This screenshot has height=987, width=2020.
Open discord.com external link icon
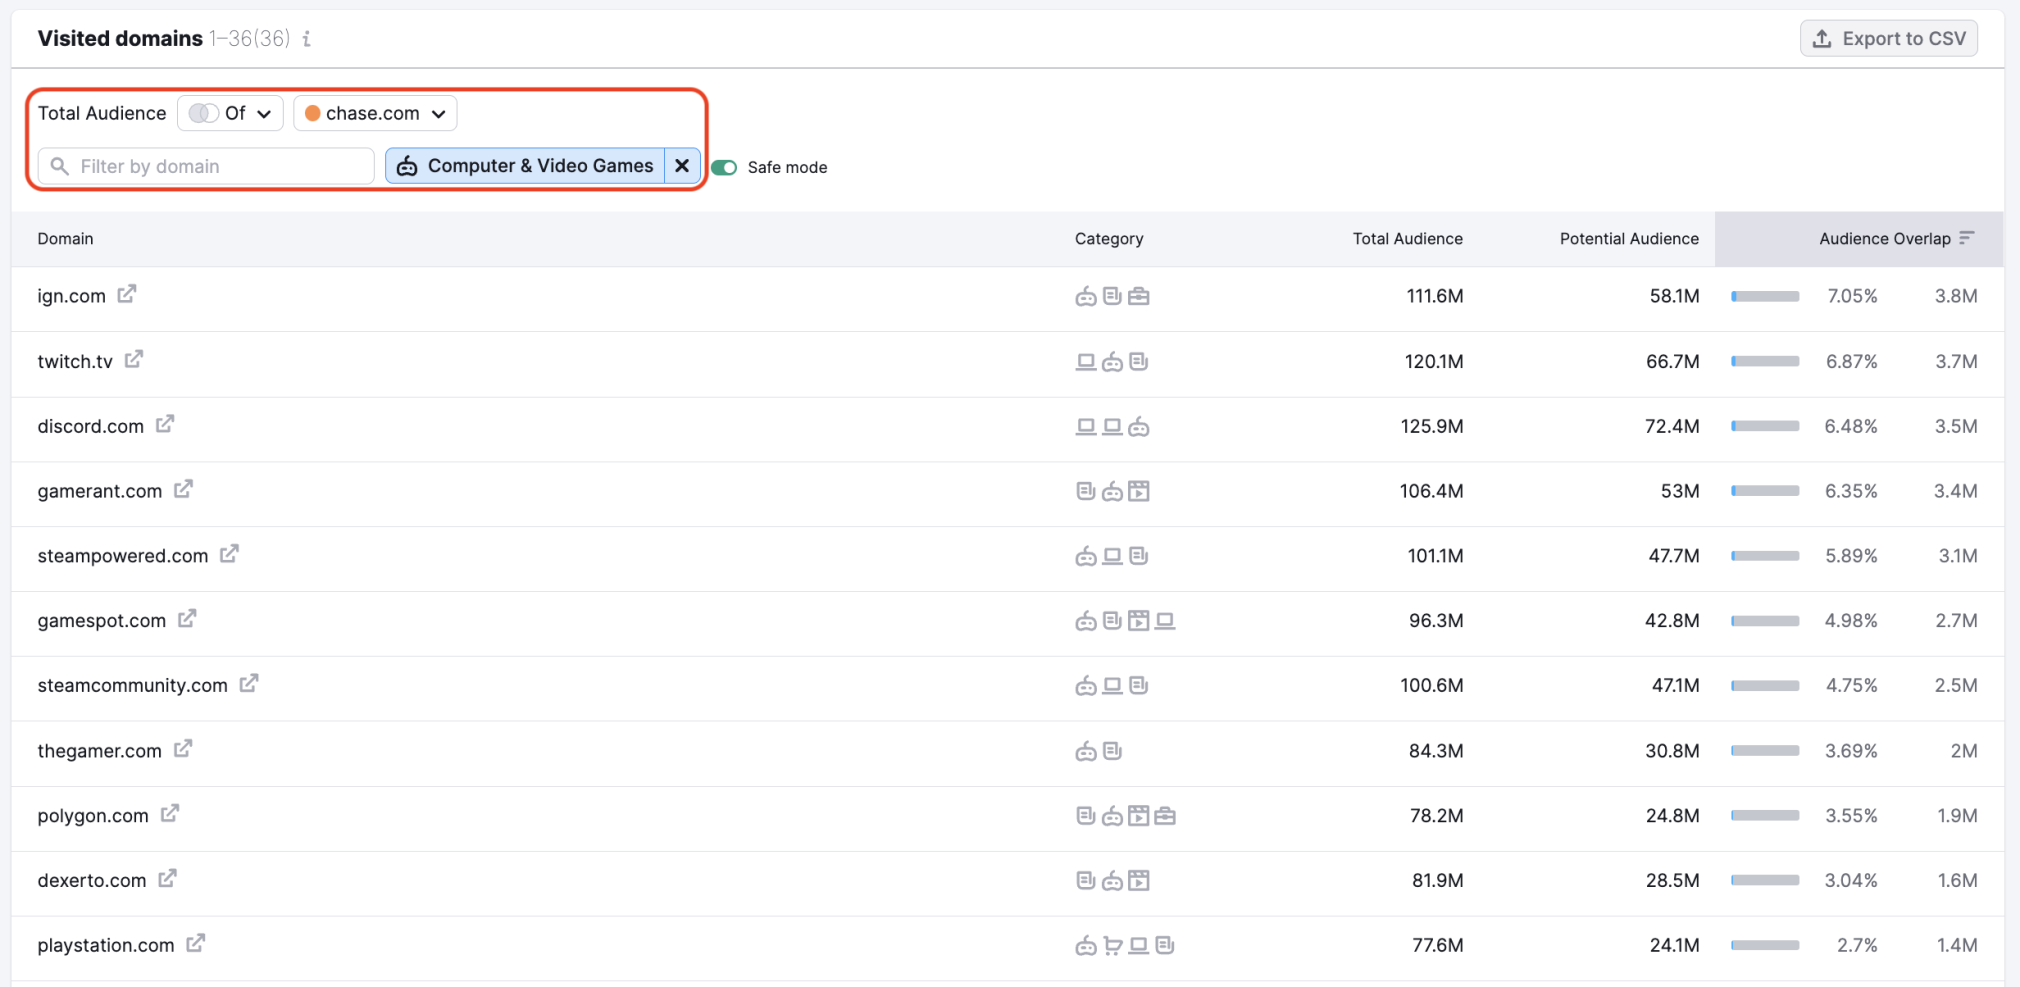point(165,424)
